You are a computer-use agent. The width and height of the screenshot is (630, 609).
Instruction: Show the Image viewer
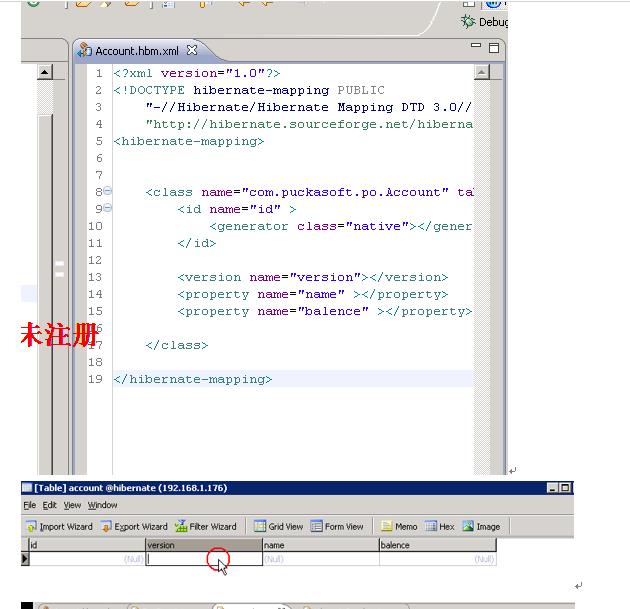pos(481,526)
